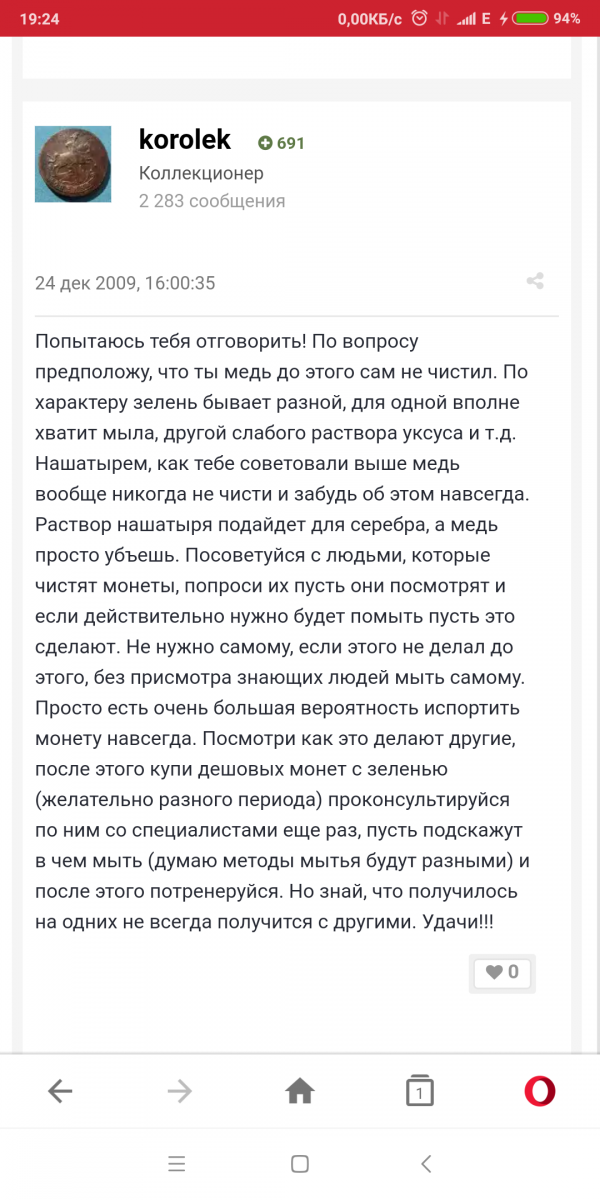
Task: View the user's 2 283 сообщения
Action: click(212, 201)
